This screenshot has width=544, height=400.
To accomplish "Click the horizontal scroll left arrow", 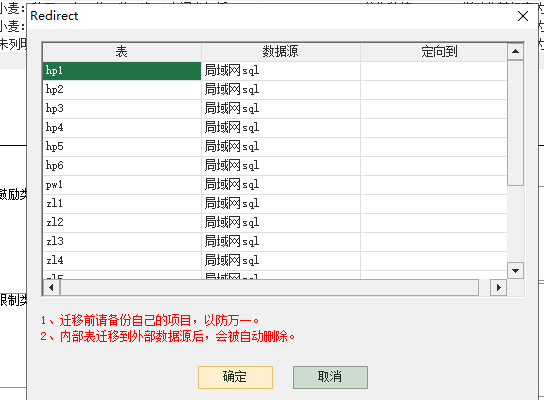I will click(x=51, y=287).
